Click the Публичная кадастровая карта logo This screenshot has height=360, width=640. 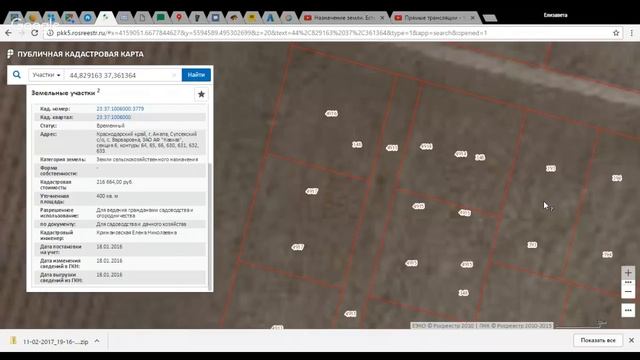tap(76, 54)
